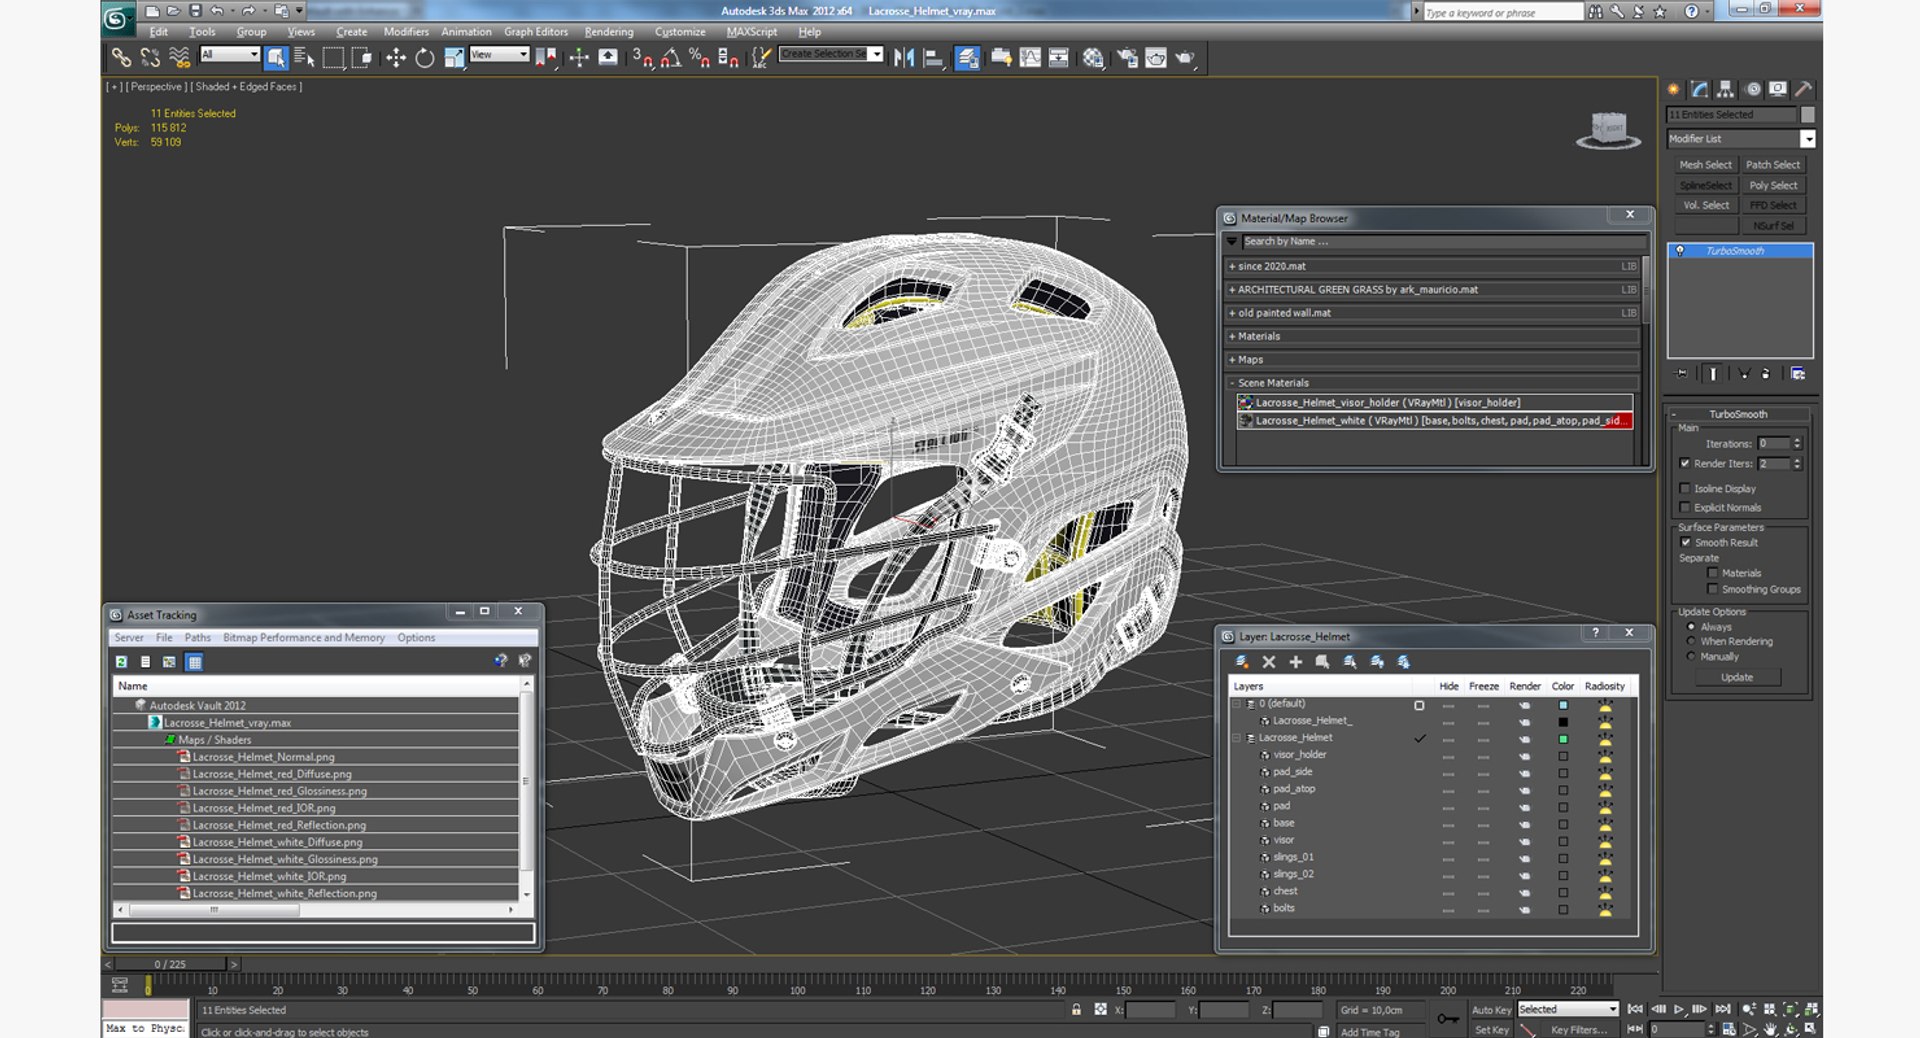Click the ViewCube in viewport

1608,131
